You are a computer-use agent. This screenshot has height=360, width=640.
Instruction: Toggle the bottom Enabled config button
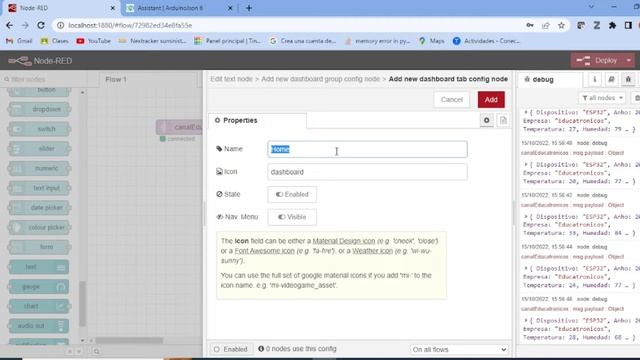click(x=231, y=349)
